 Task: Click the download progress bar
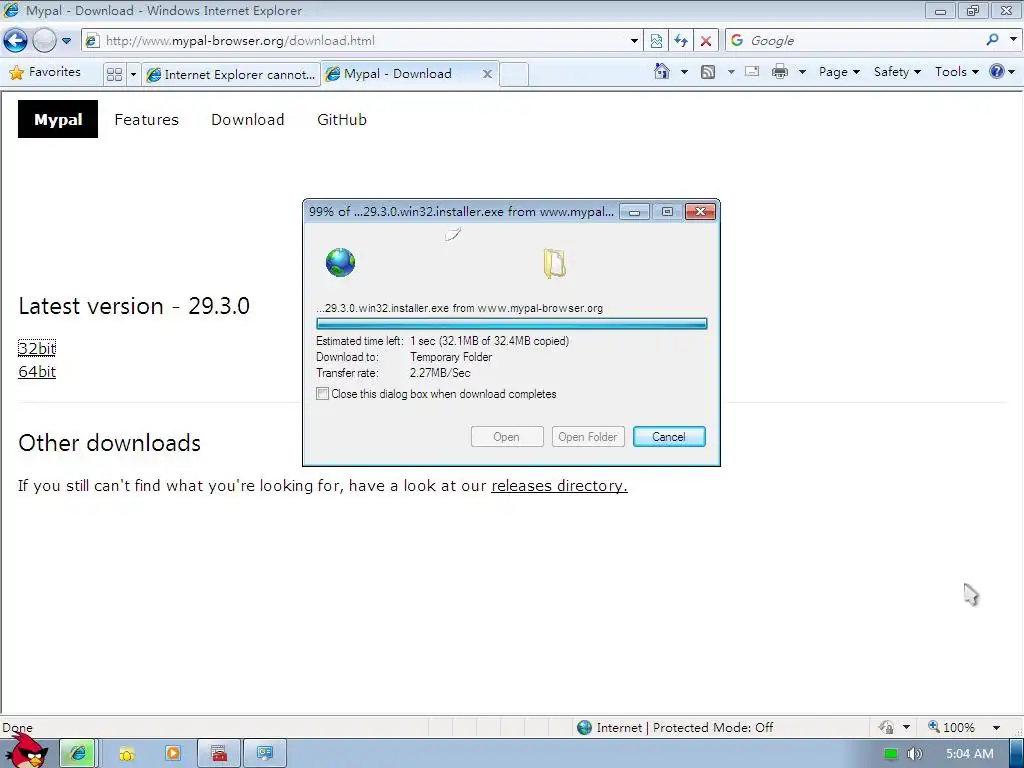511,323
